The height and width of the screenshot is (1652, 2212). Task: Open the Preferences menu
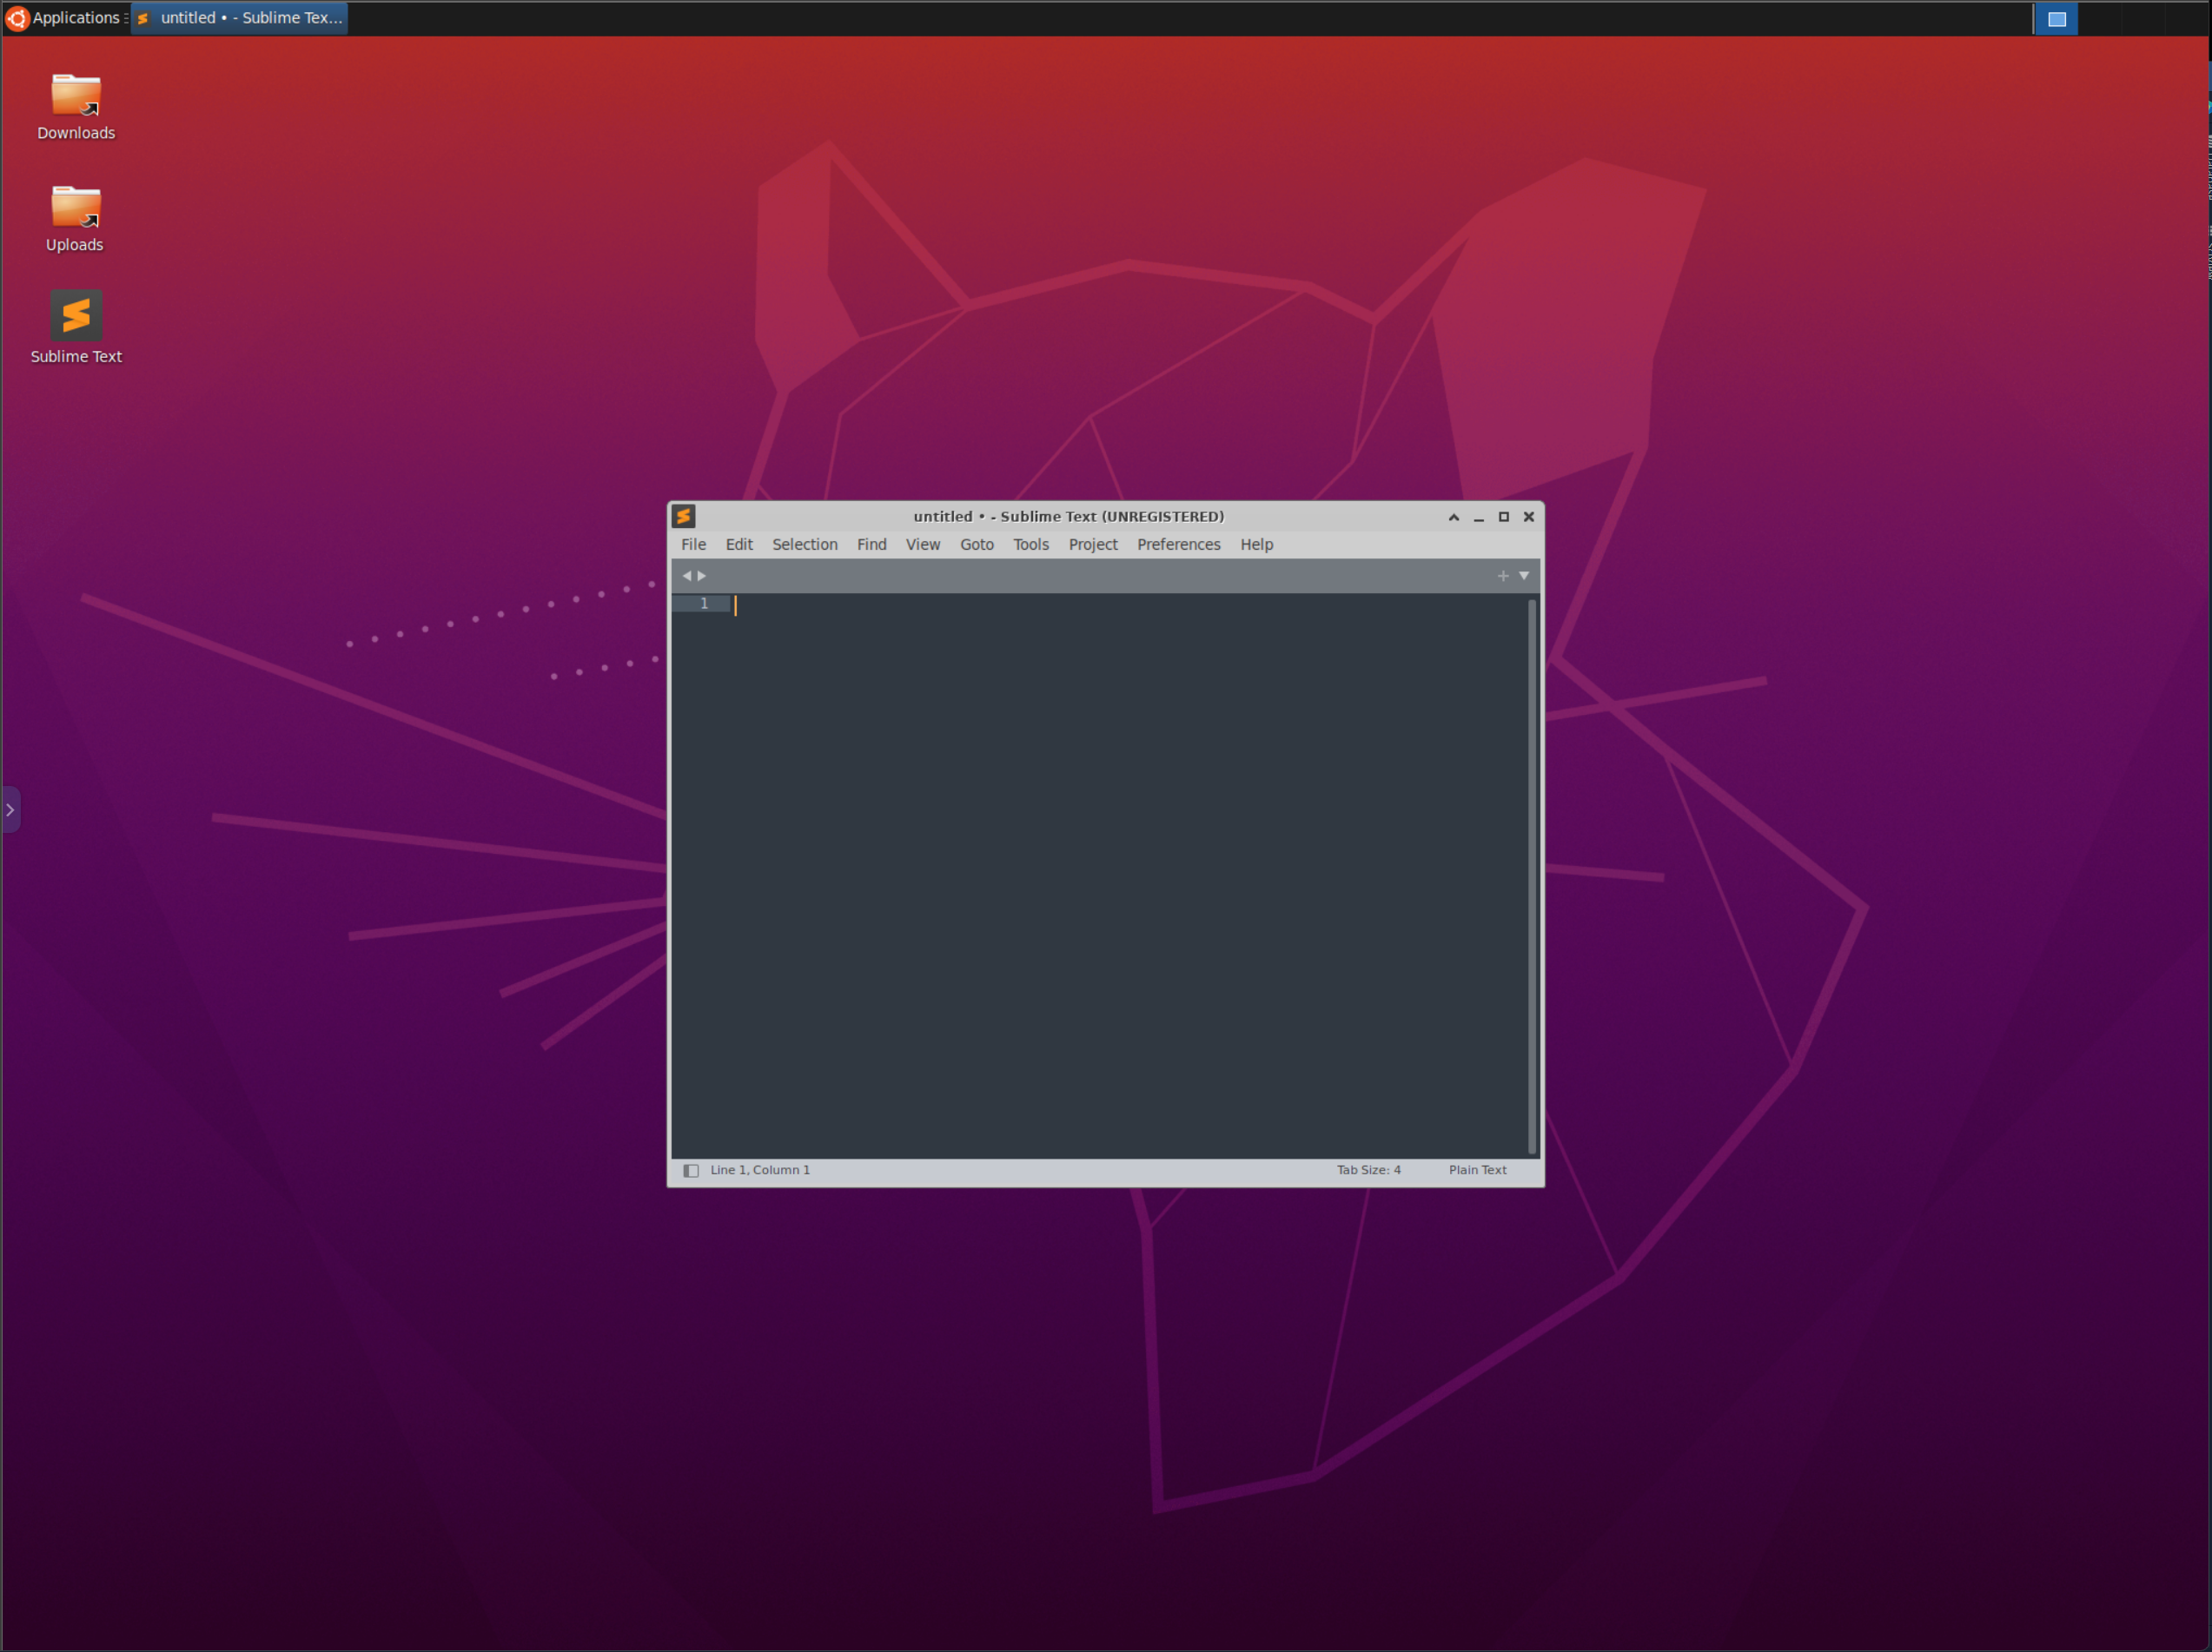[x=1178, y=544]
